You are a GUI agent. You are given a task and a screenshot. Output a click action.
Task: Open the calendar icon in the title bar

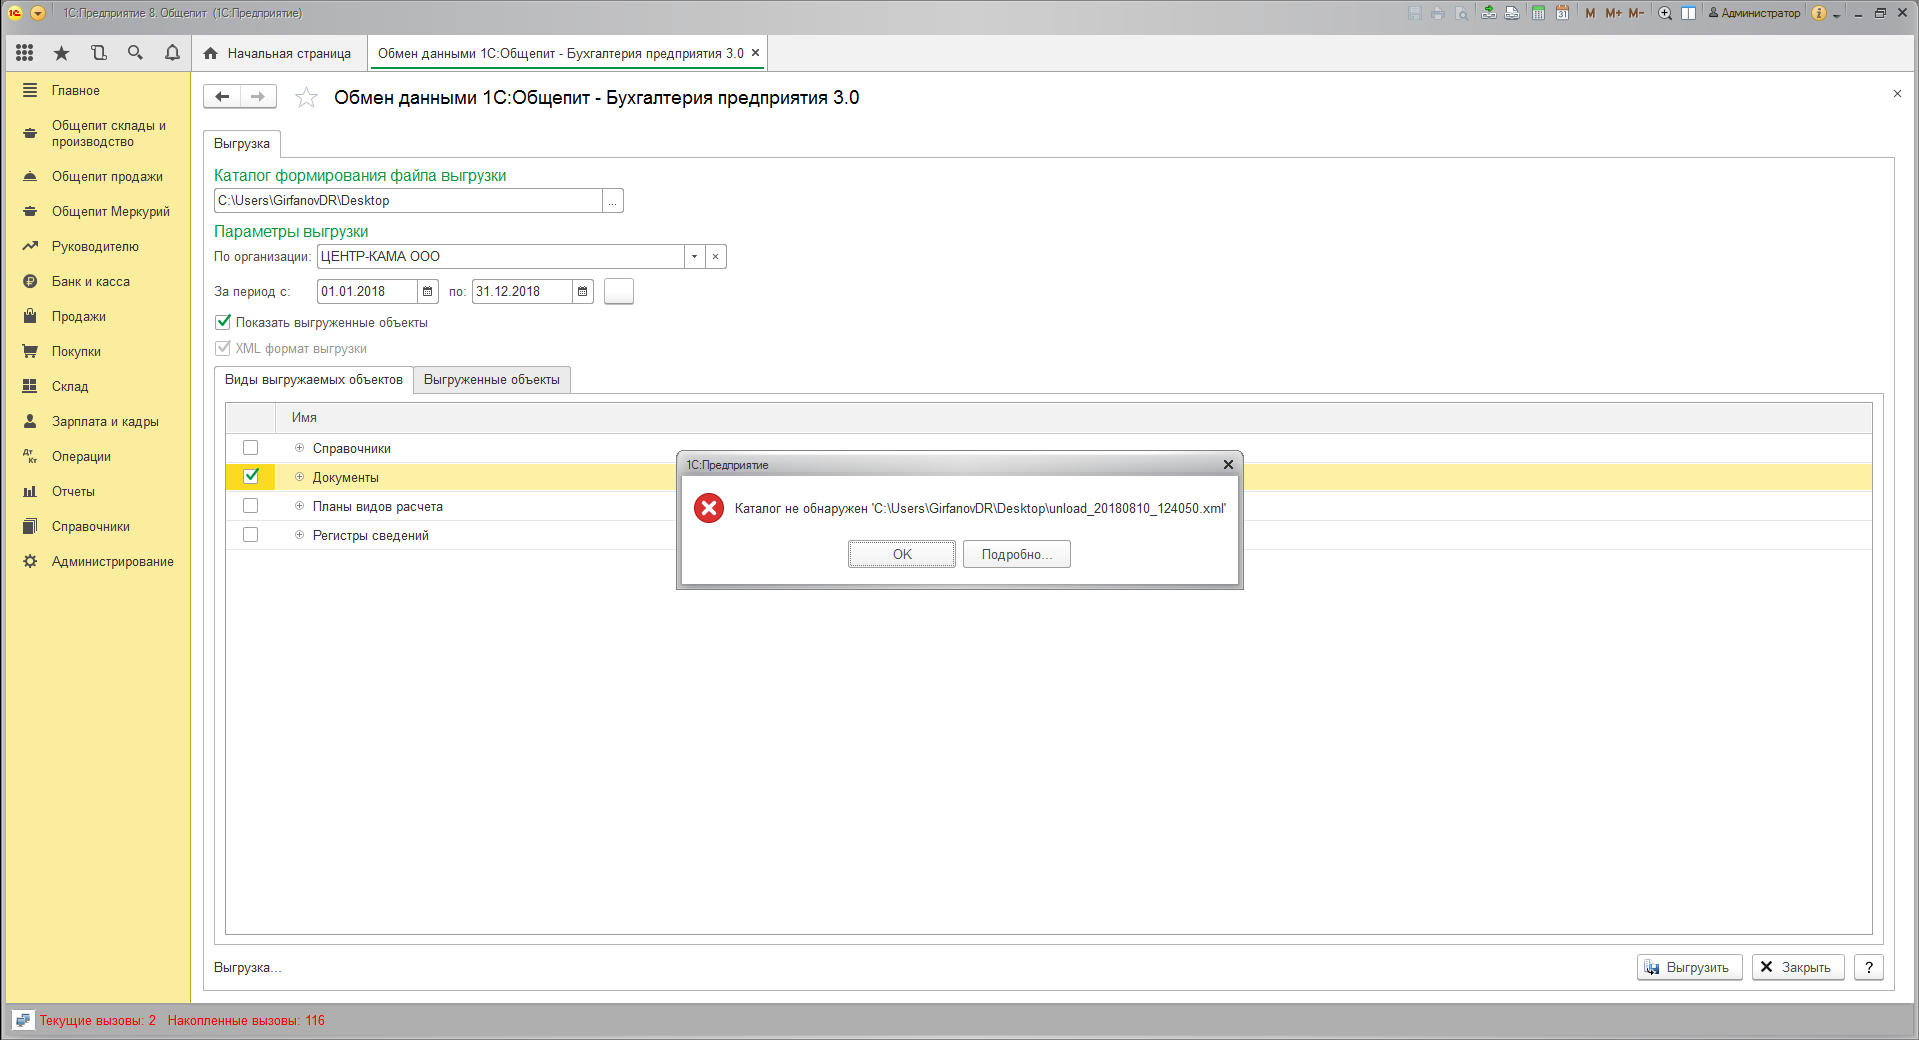click(1562, 13)
